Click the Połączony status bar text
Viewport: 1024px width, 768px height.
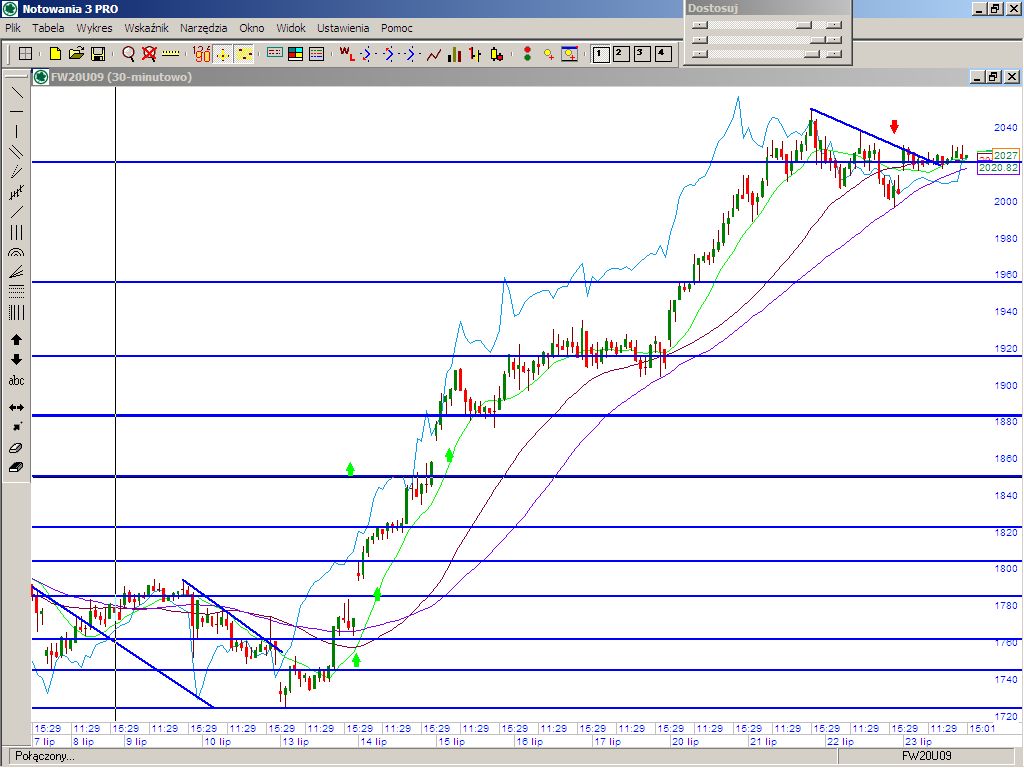click(x=45, y=757)
